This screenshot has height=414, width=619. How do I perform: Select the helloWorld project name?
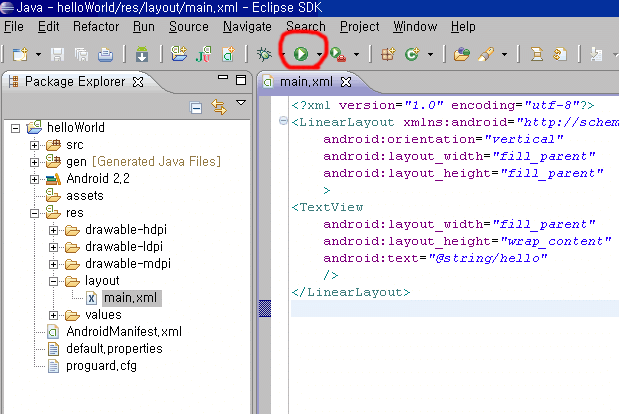tap(76, 127)
